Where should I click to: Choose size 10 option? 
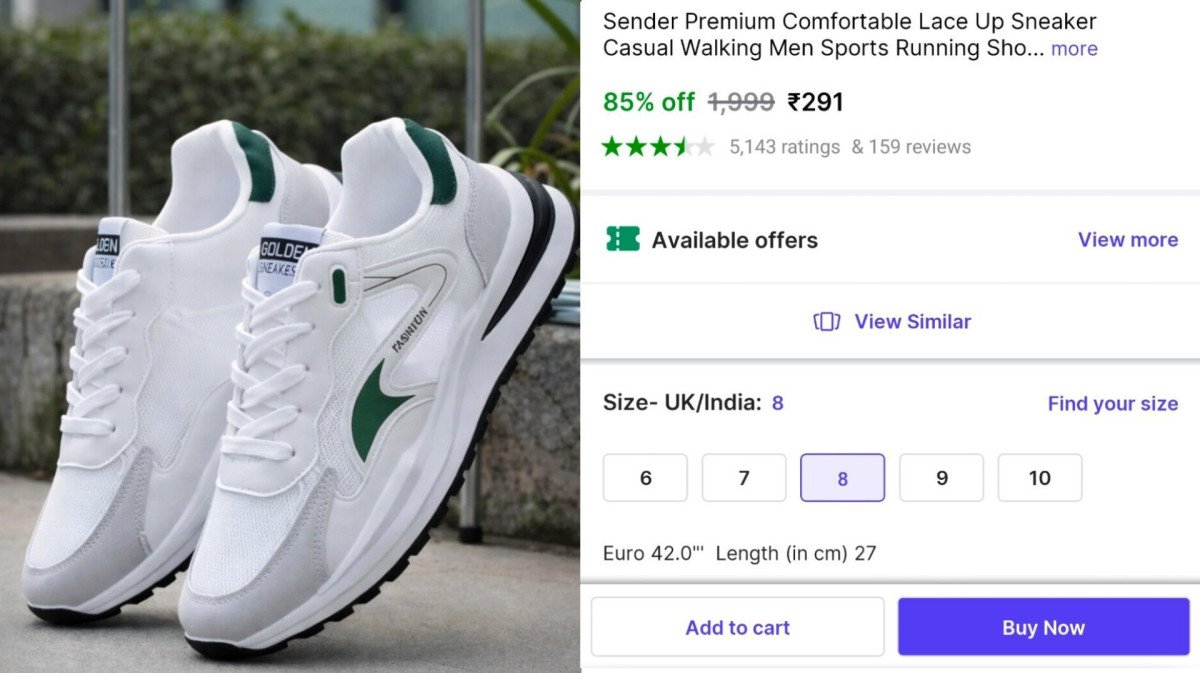pos(1040,477)
